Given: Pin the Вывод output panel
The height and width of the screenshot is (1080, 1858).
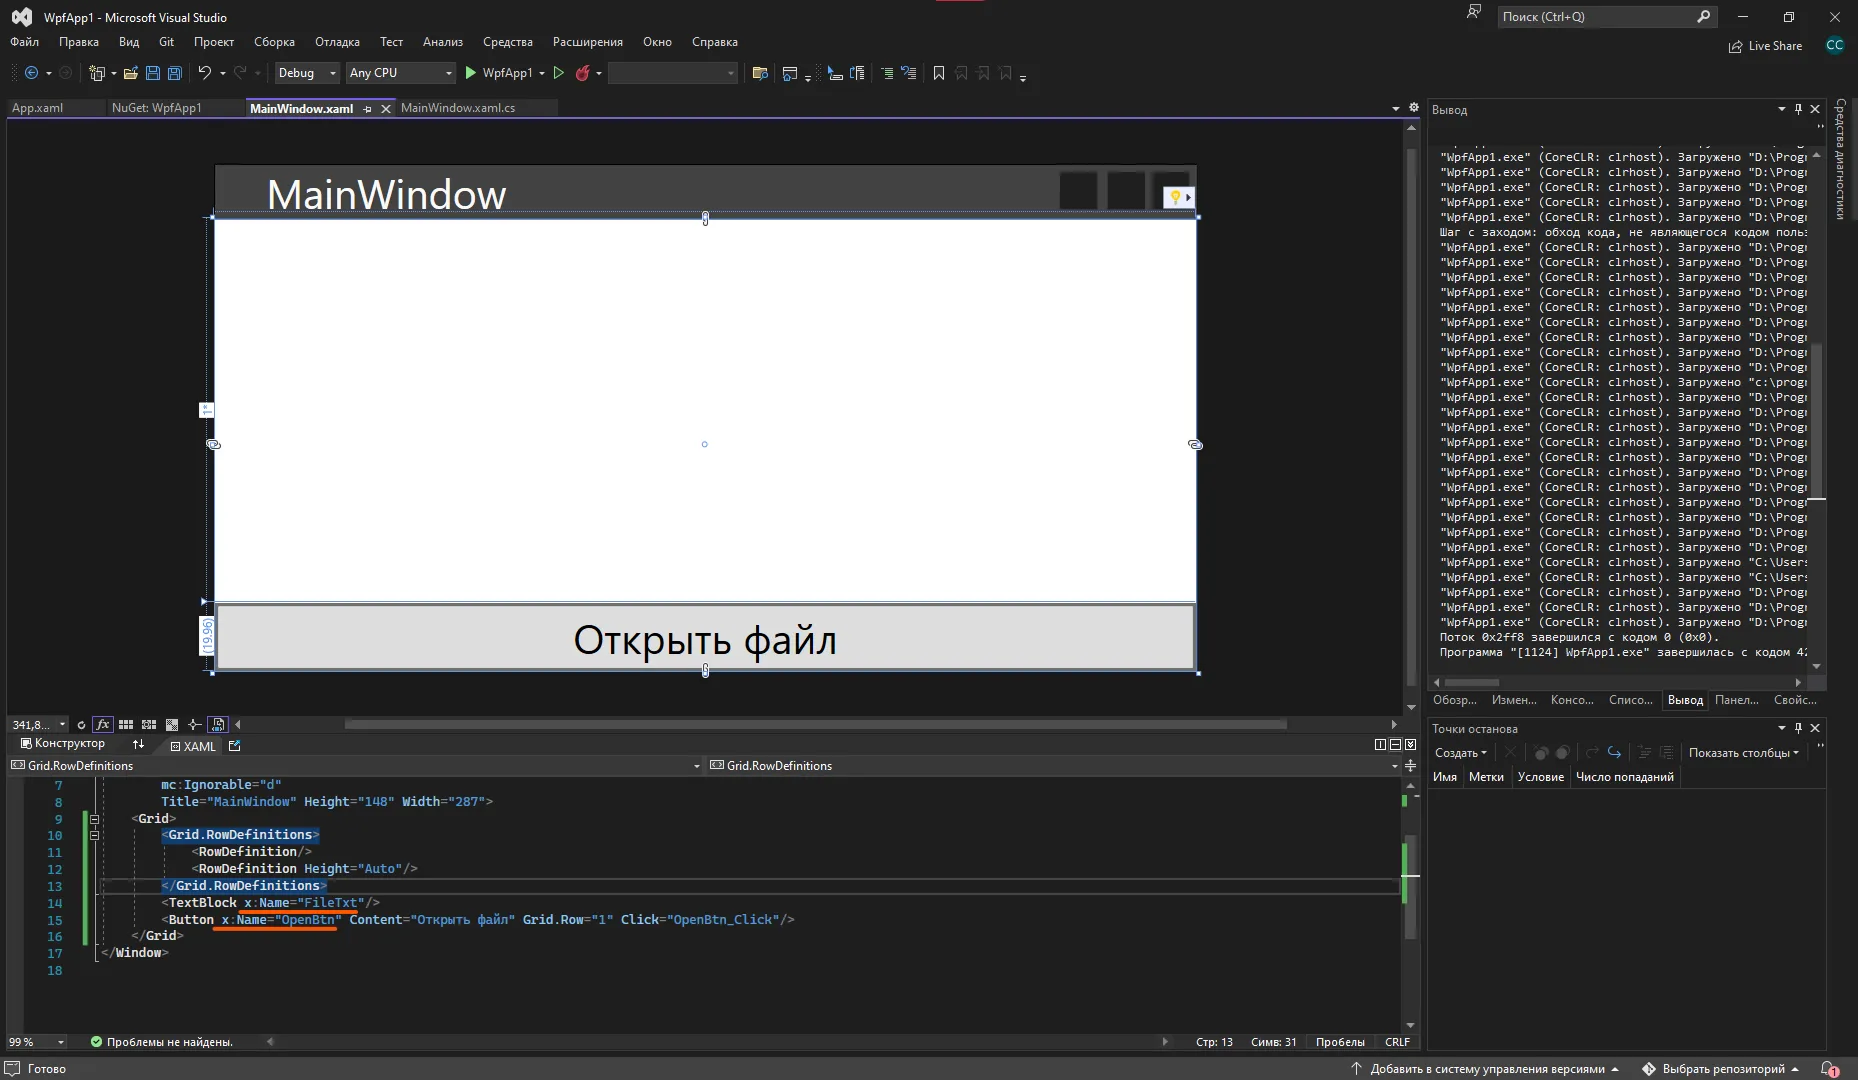Looking at the screenshot, I should click(x=1798, y=109).
